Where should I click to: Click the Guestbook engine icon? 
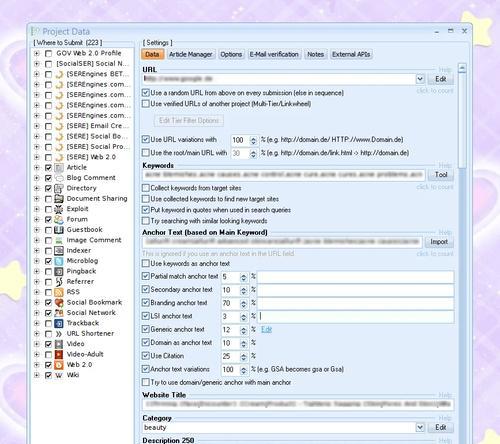click(59, 230)
